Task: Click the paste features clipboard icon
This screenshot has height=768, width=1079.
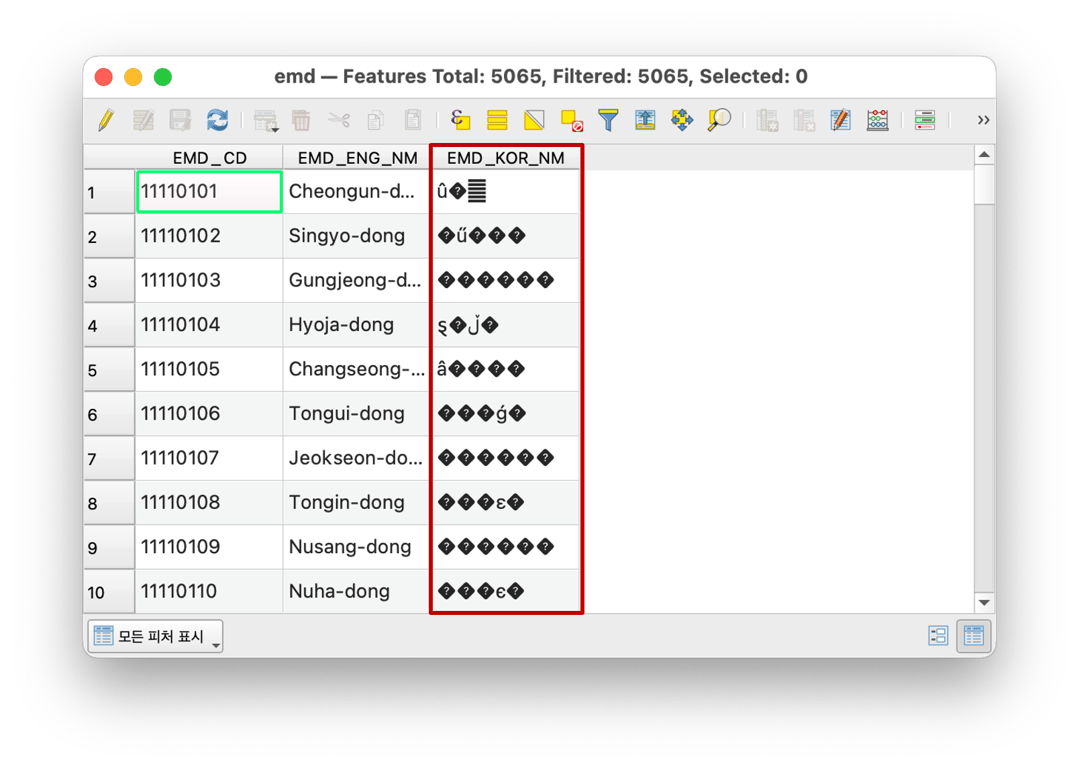Action: tap(413, 120)
